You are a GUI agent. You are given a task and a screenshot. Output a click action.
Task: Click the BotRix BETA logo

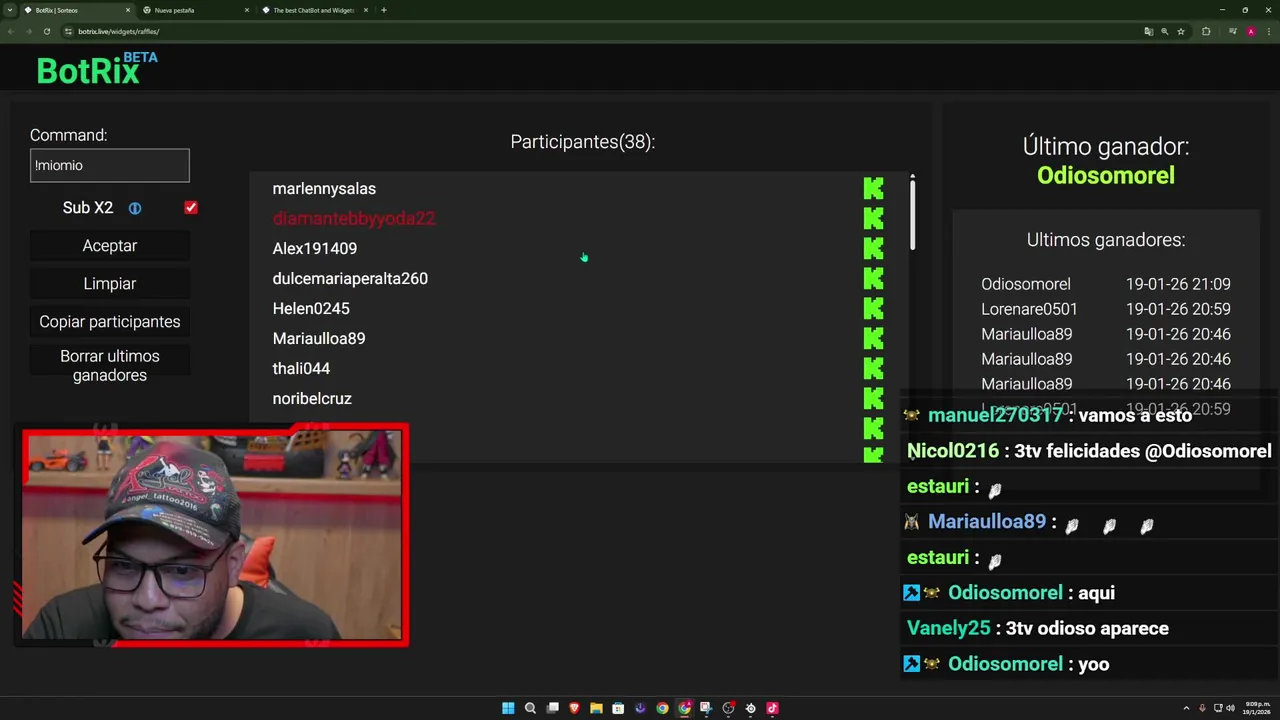97,69
